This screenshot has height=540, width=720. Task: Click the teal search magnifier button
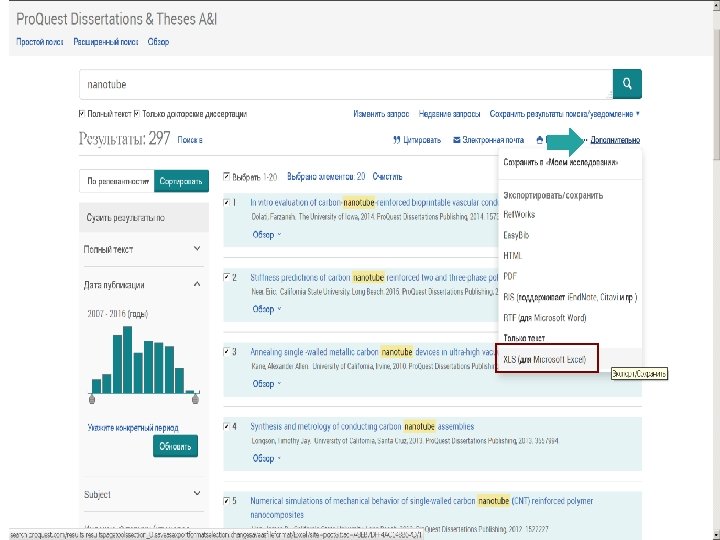[x=627, y=84]
